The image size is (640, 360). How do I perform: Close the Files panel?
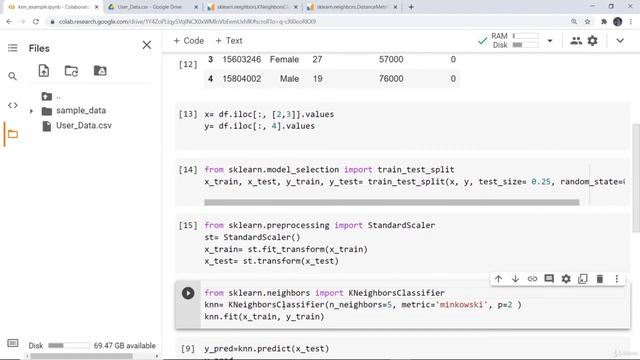pyautogui.click(x=147, y=45)
